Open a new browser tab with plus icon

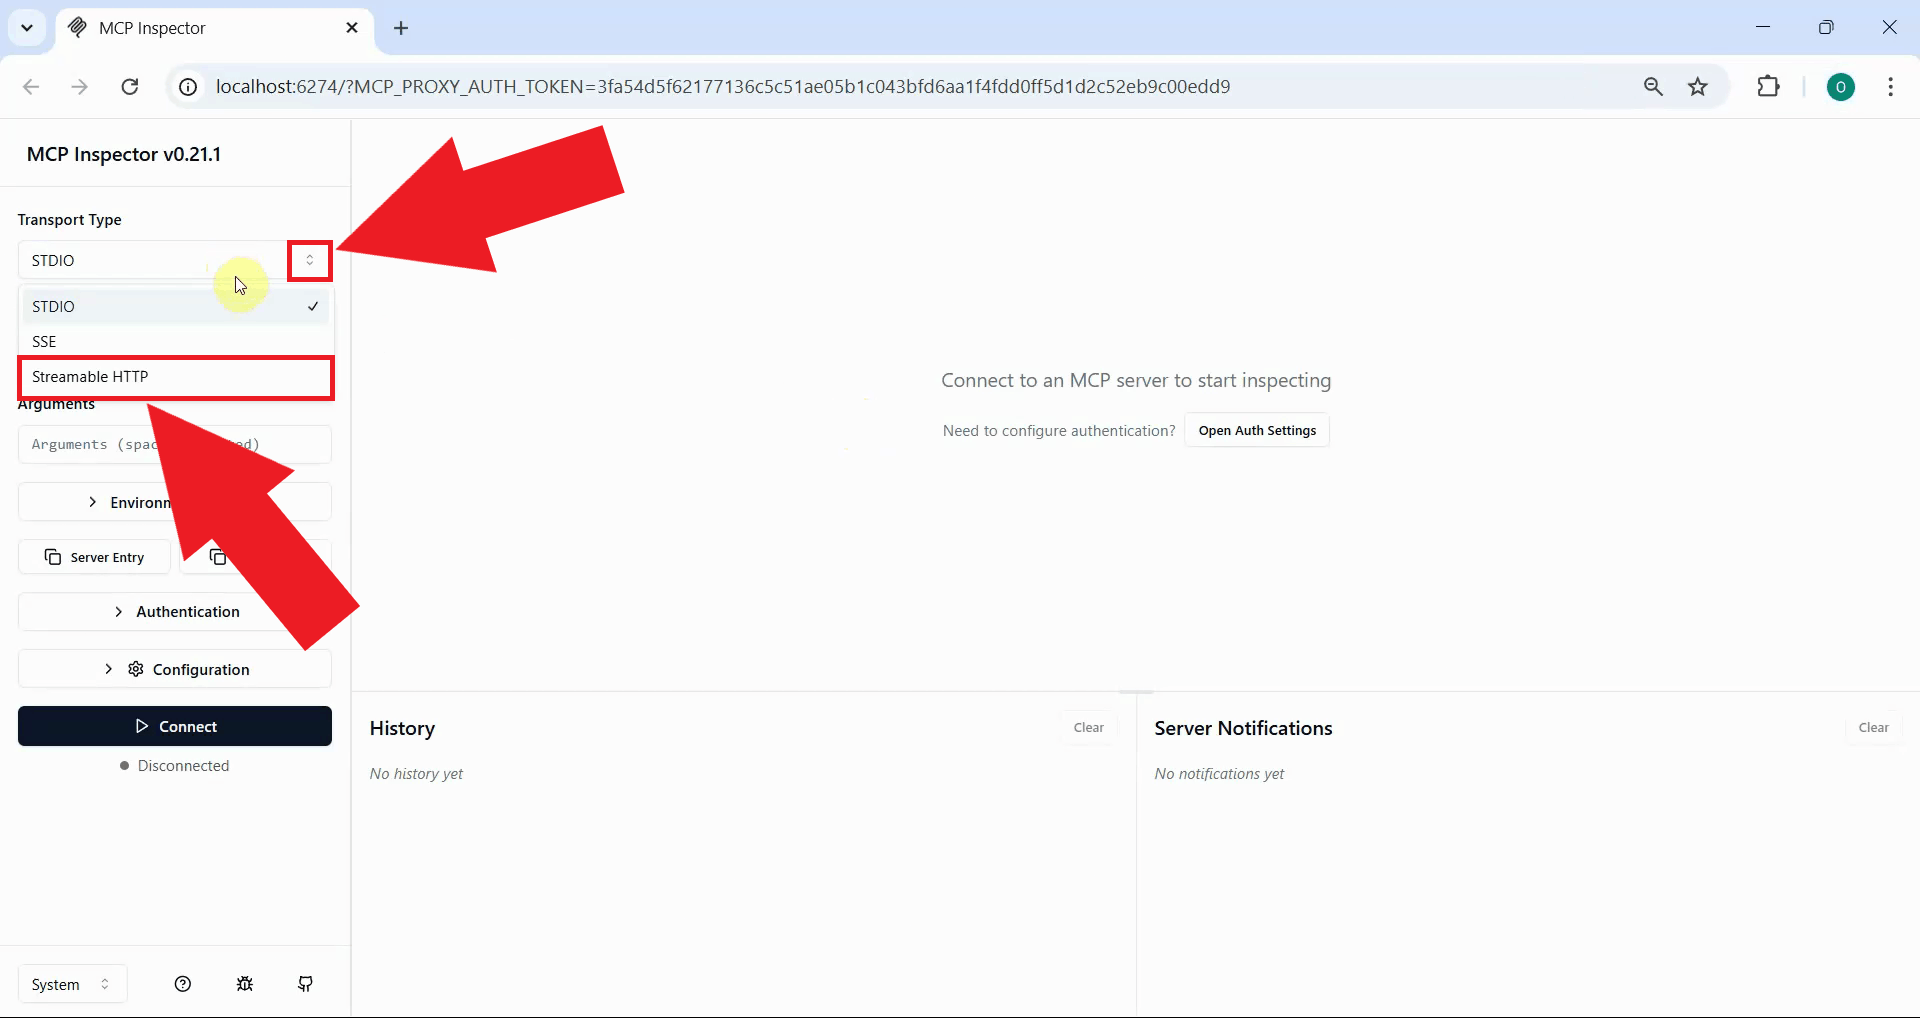pos(401,28)
